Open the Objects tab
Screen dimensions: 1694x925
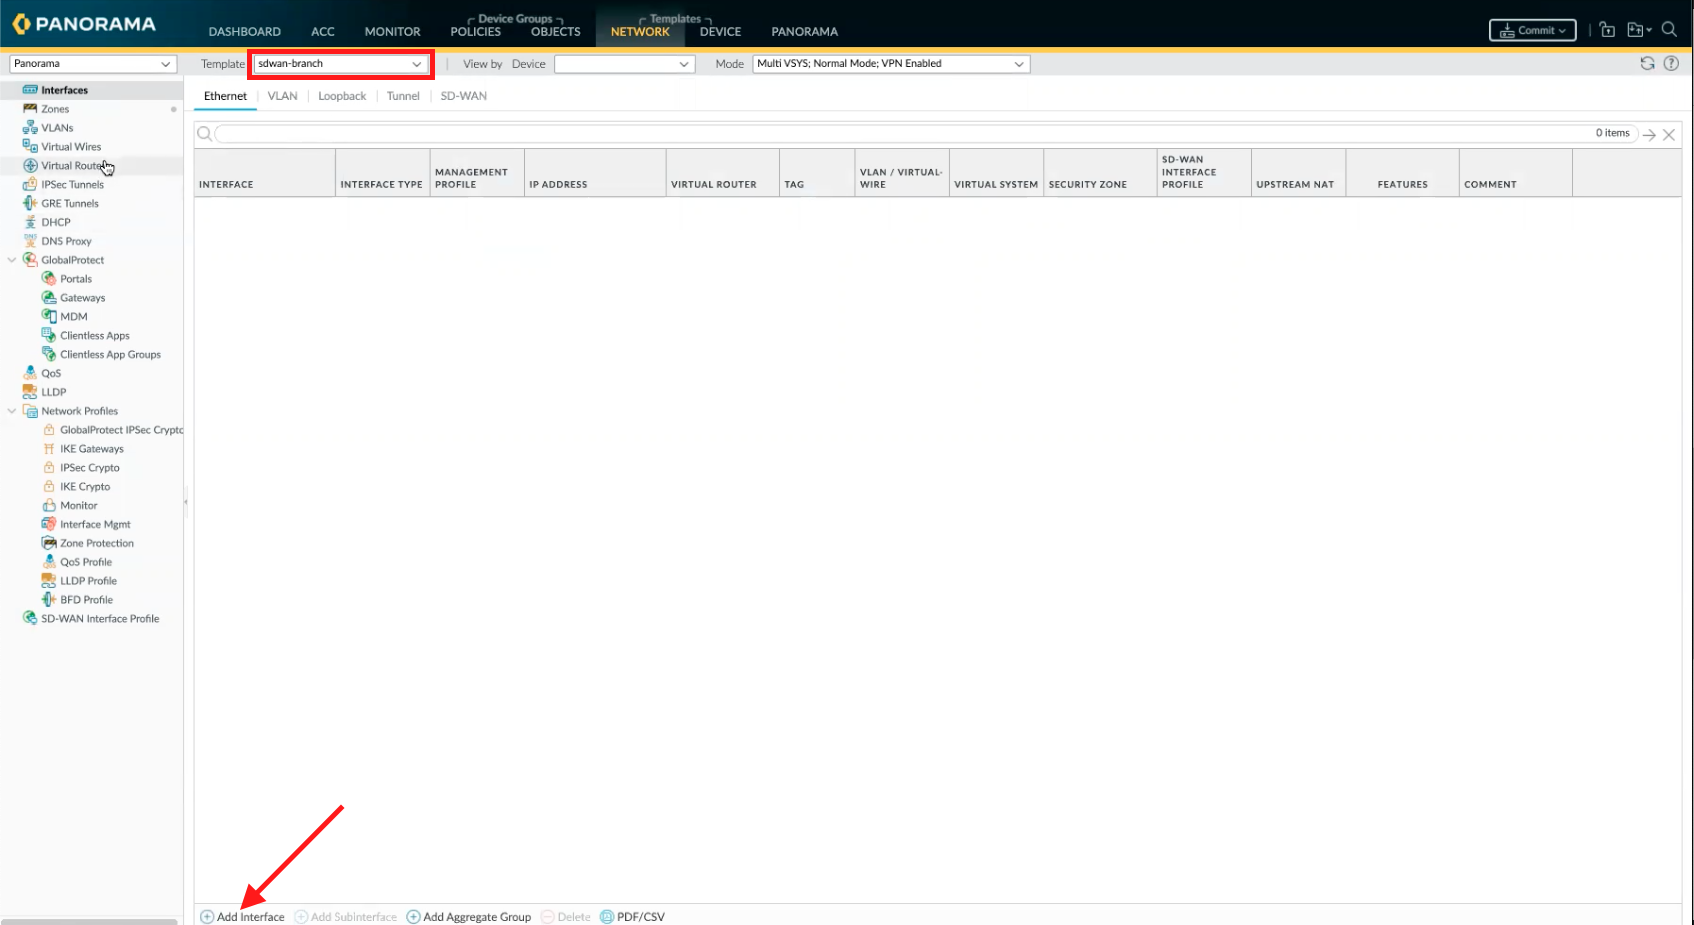pos(556,32)
